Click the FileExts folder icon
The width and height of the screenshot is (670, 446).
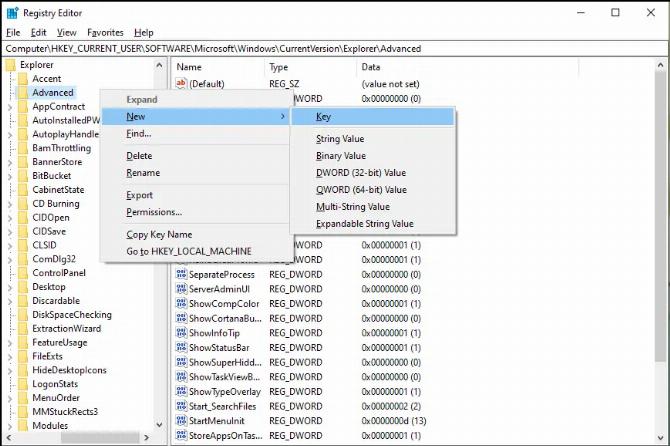click(23, 356)
